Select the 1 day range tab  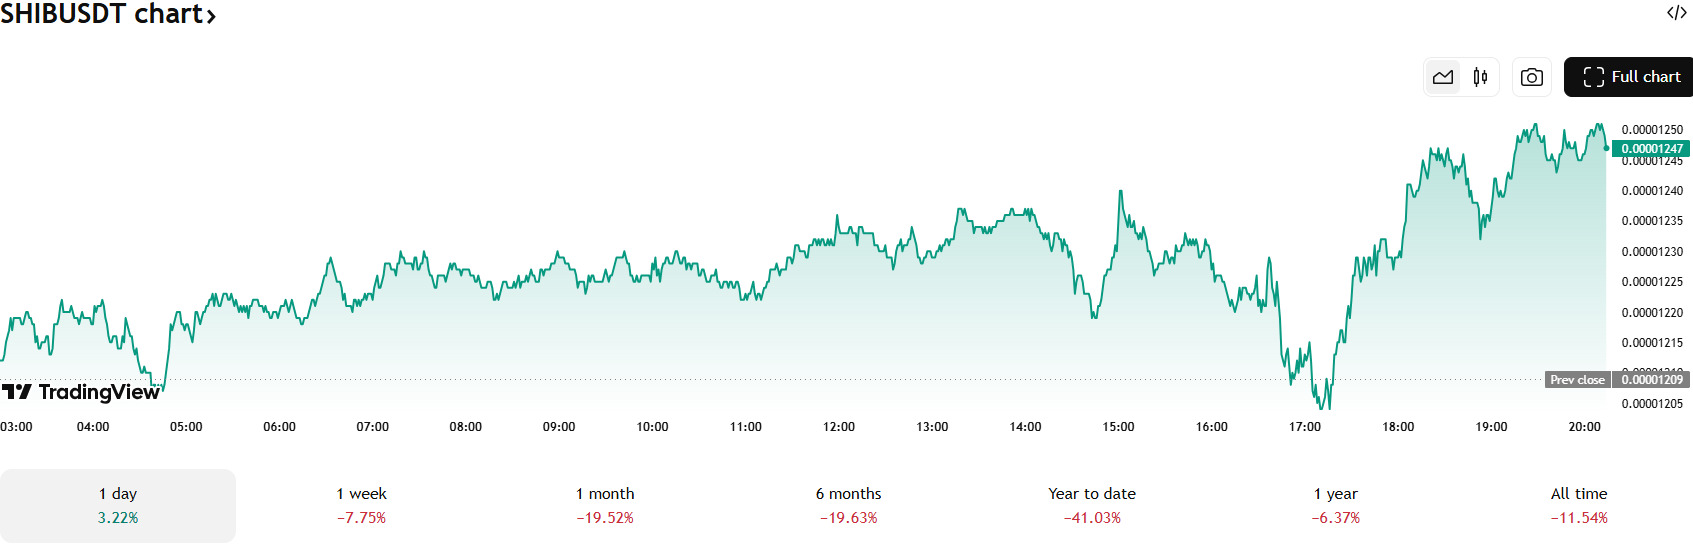point(118,506)
